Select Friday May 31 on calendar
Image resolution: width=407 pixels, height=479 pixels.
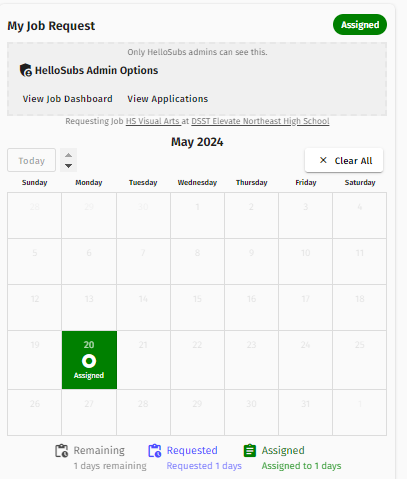click(306, 412)
